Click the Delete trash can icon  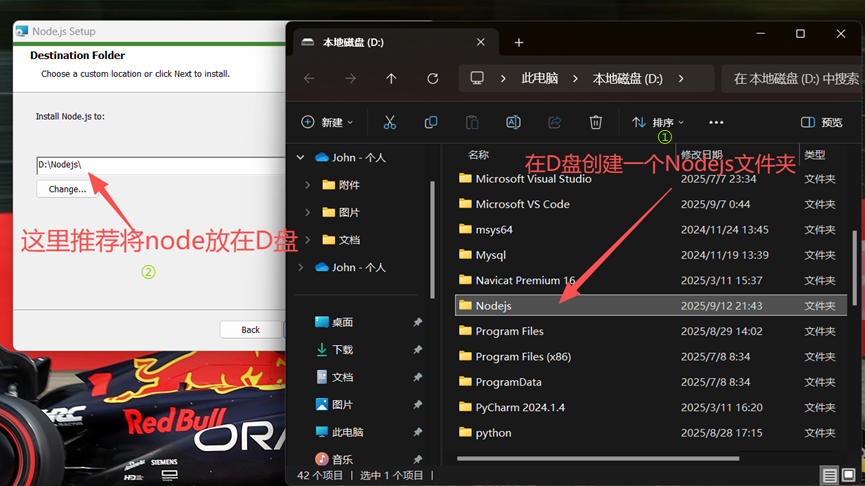[x=595, y=122]
